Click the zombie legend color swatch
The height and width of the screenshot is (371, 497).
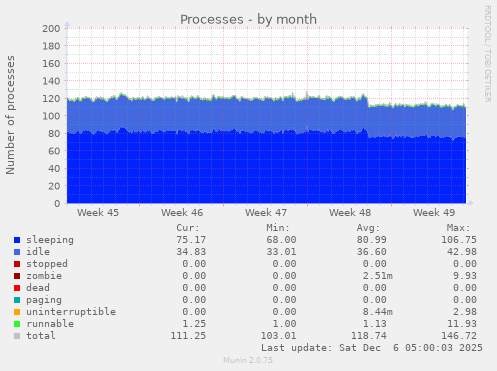(x=17, y=276)
